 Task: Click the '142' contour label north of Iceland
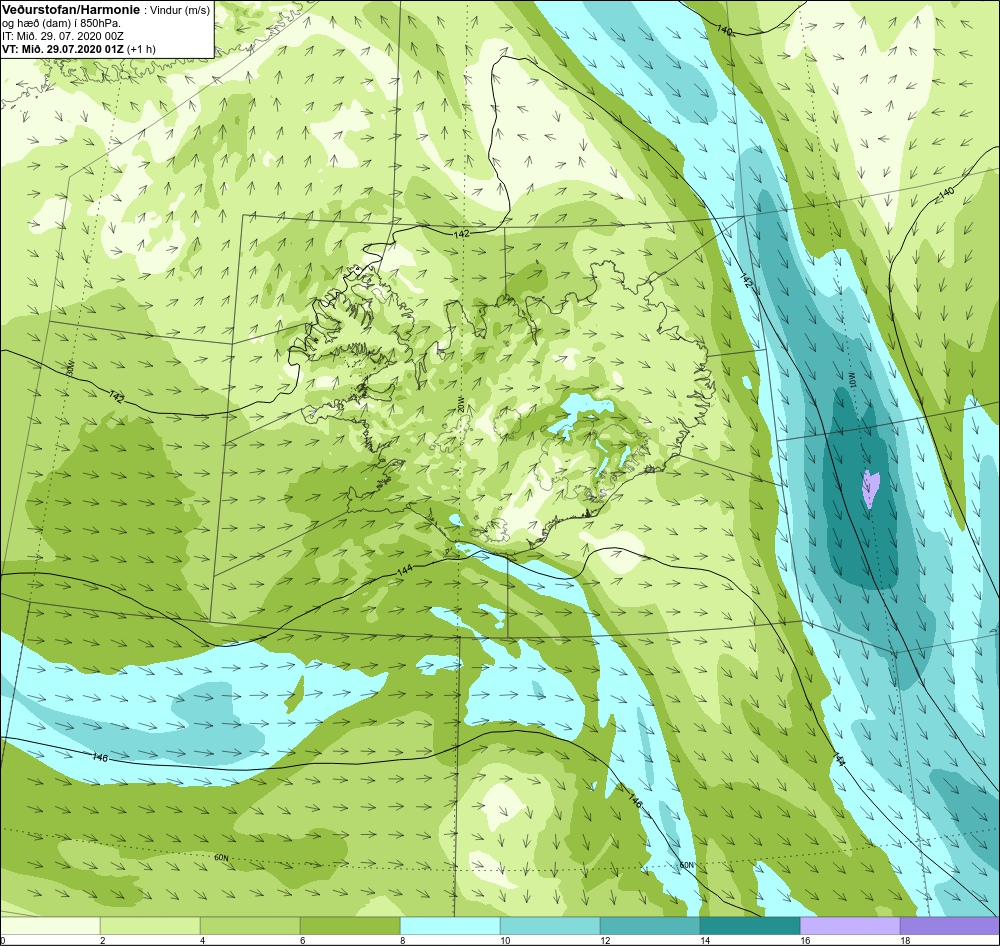462,234
